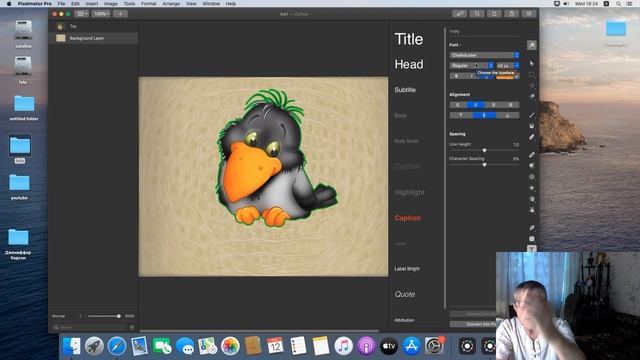Open the 100% zoom dropdown in the toolbar
This screenshot has height=360, width=640.
[x=101, y=14]
